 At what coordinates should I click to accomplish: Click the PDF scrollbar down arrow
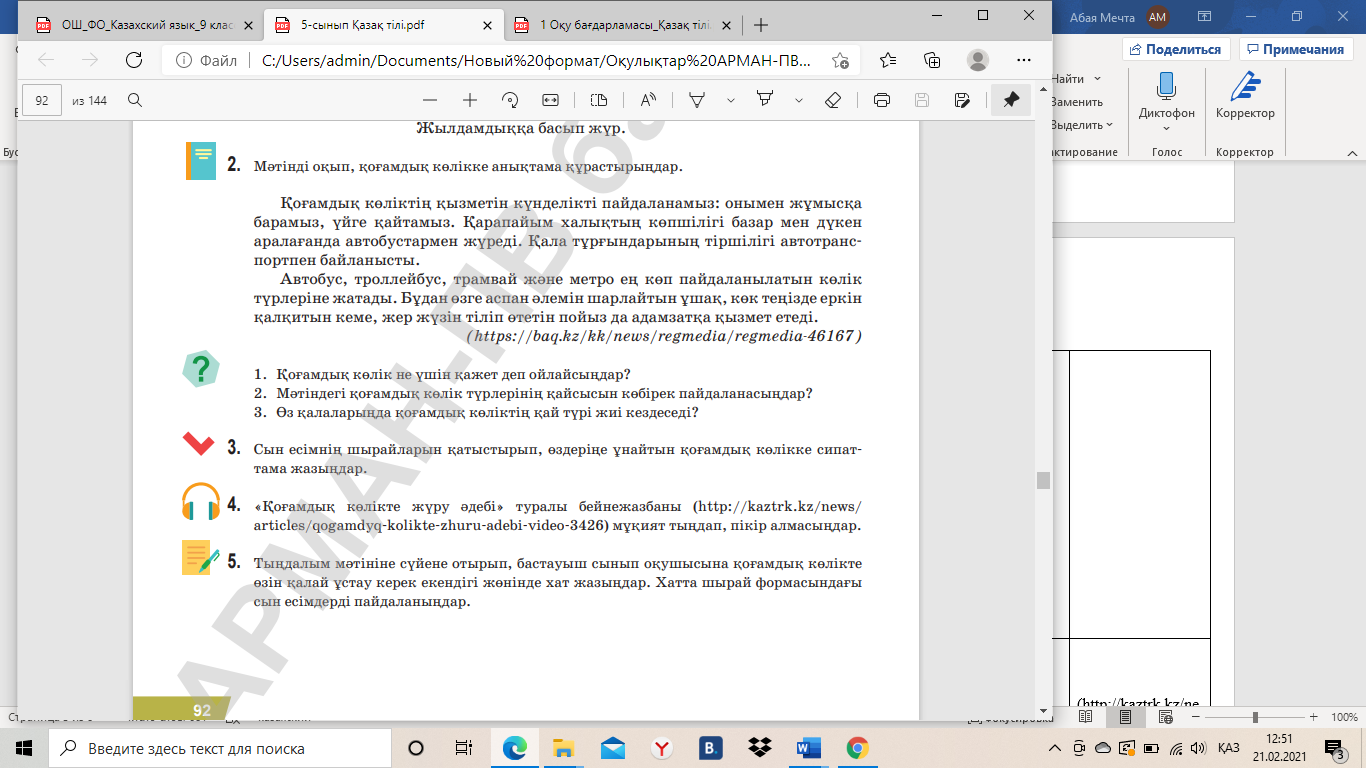(x=1043, y=710)
